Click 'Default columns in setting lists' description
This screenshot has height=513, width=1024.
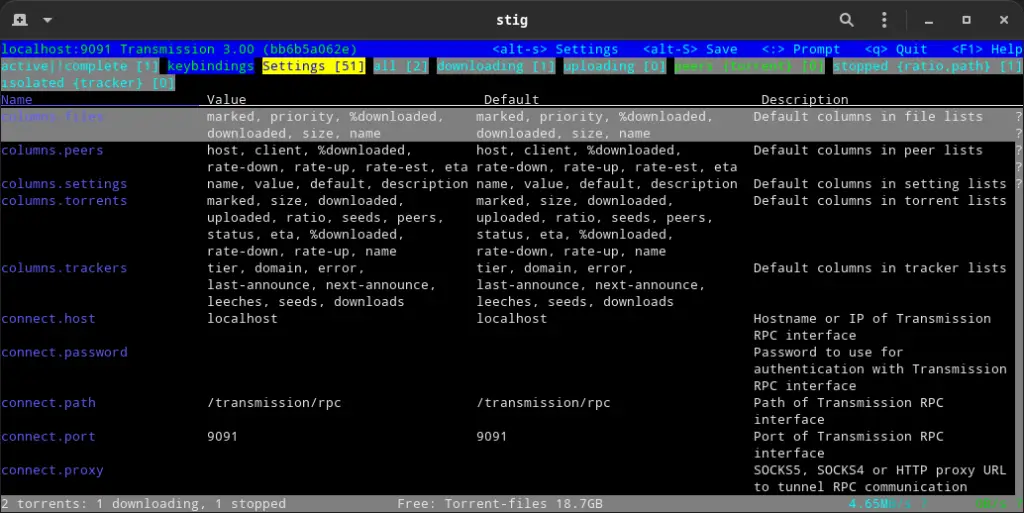click(x=880, y=184)
